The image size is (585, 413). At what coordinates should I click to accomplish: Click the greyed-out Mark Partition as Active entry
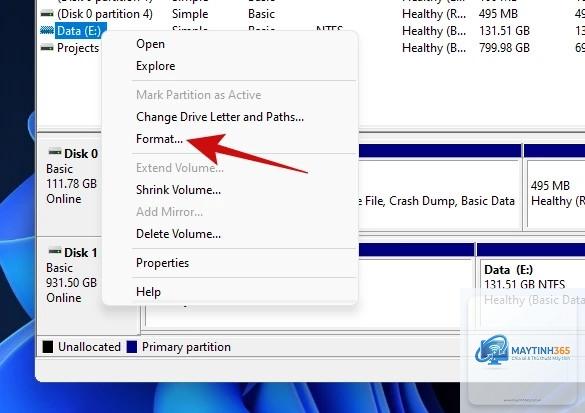(198, 95)
